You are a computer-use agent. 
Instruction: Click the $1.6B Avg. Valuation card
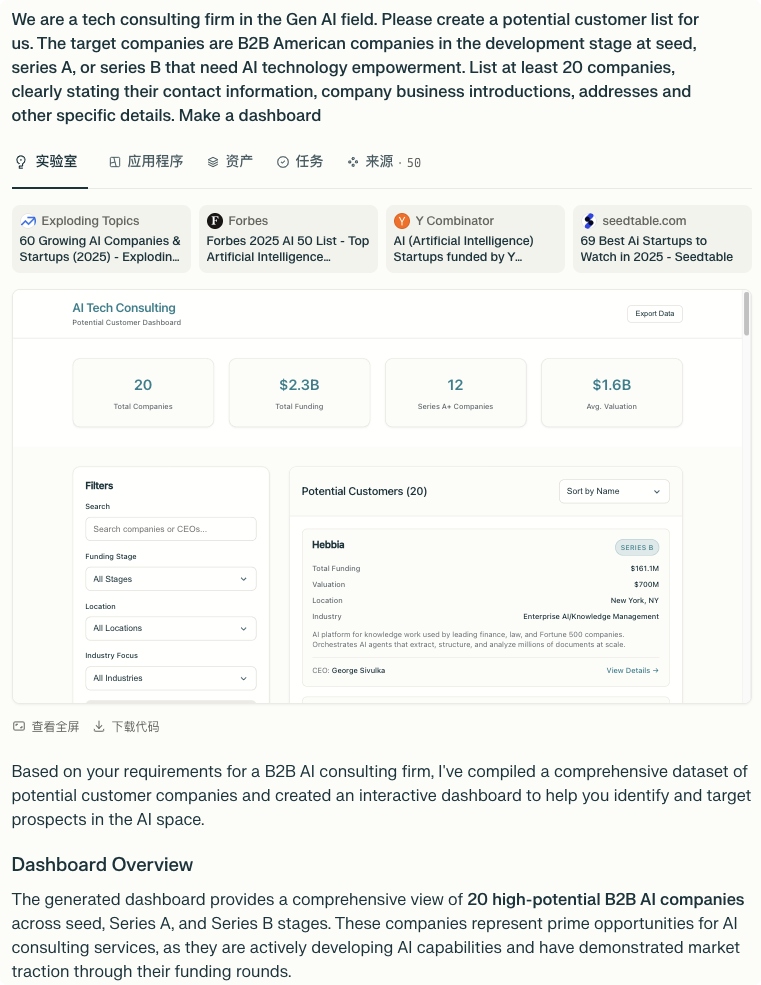[x=611, y=393]
